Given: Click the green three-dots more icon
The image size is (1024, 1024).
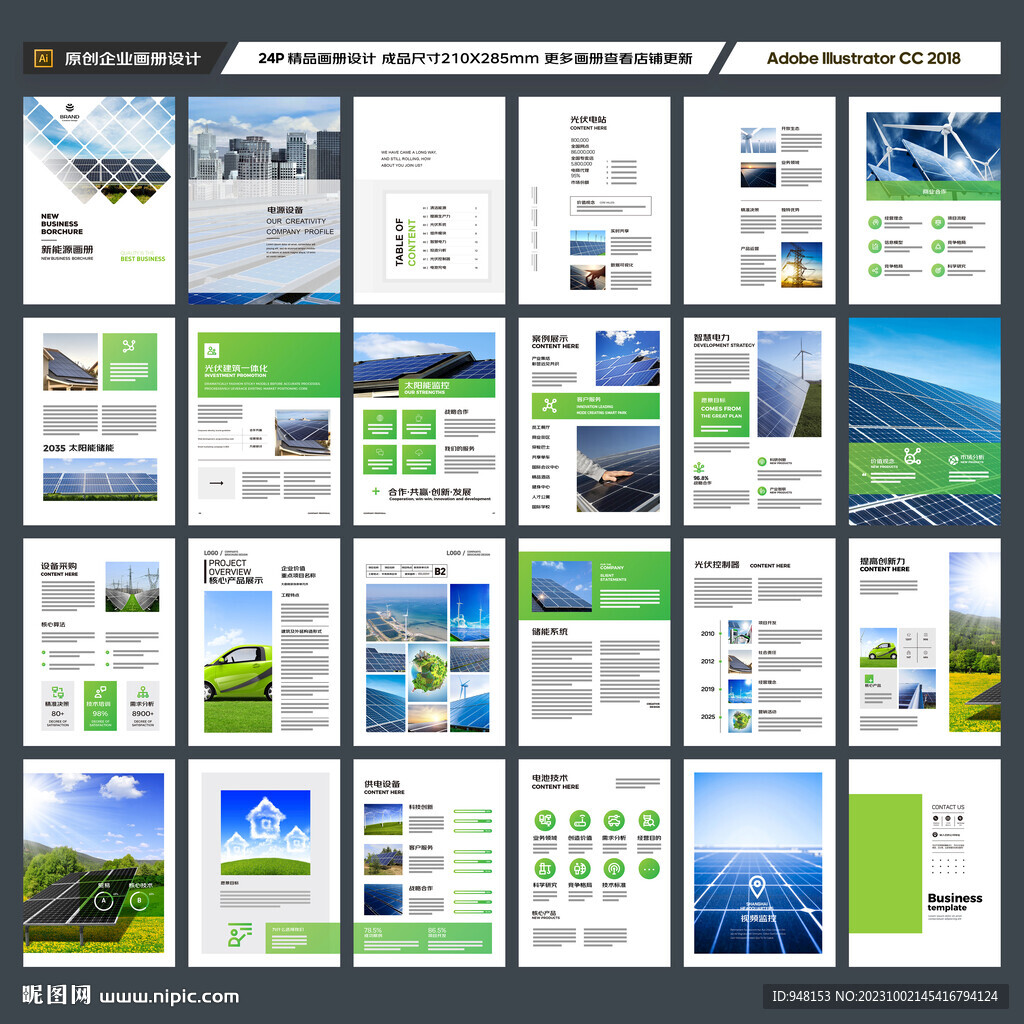Looking at the screenshot, I should coord(648,869).
